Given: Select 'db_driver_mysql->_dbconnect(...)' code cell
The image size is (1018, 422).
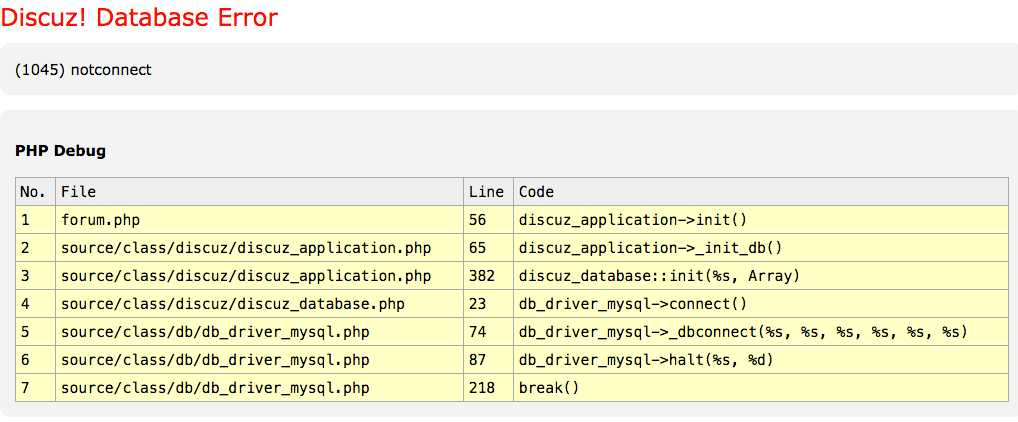Looking at the screenshot, I should pos(760,332).
